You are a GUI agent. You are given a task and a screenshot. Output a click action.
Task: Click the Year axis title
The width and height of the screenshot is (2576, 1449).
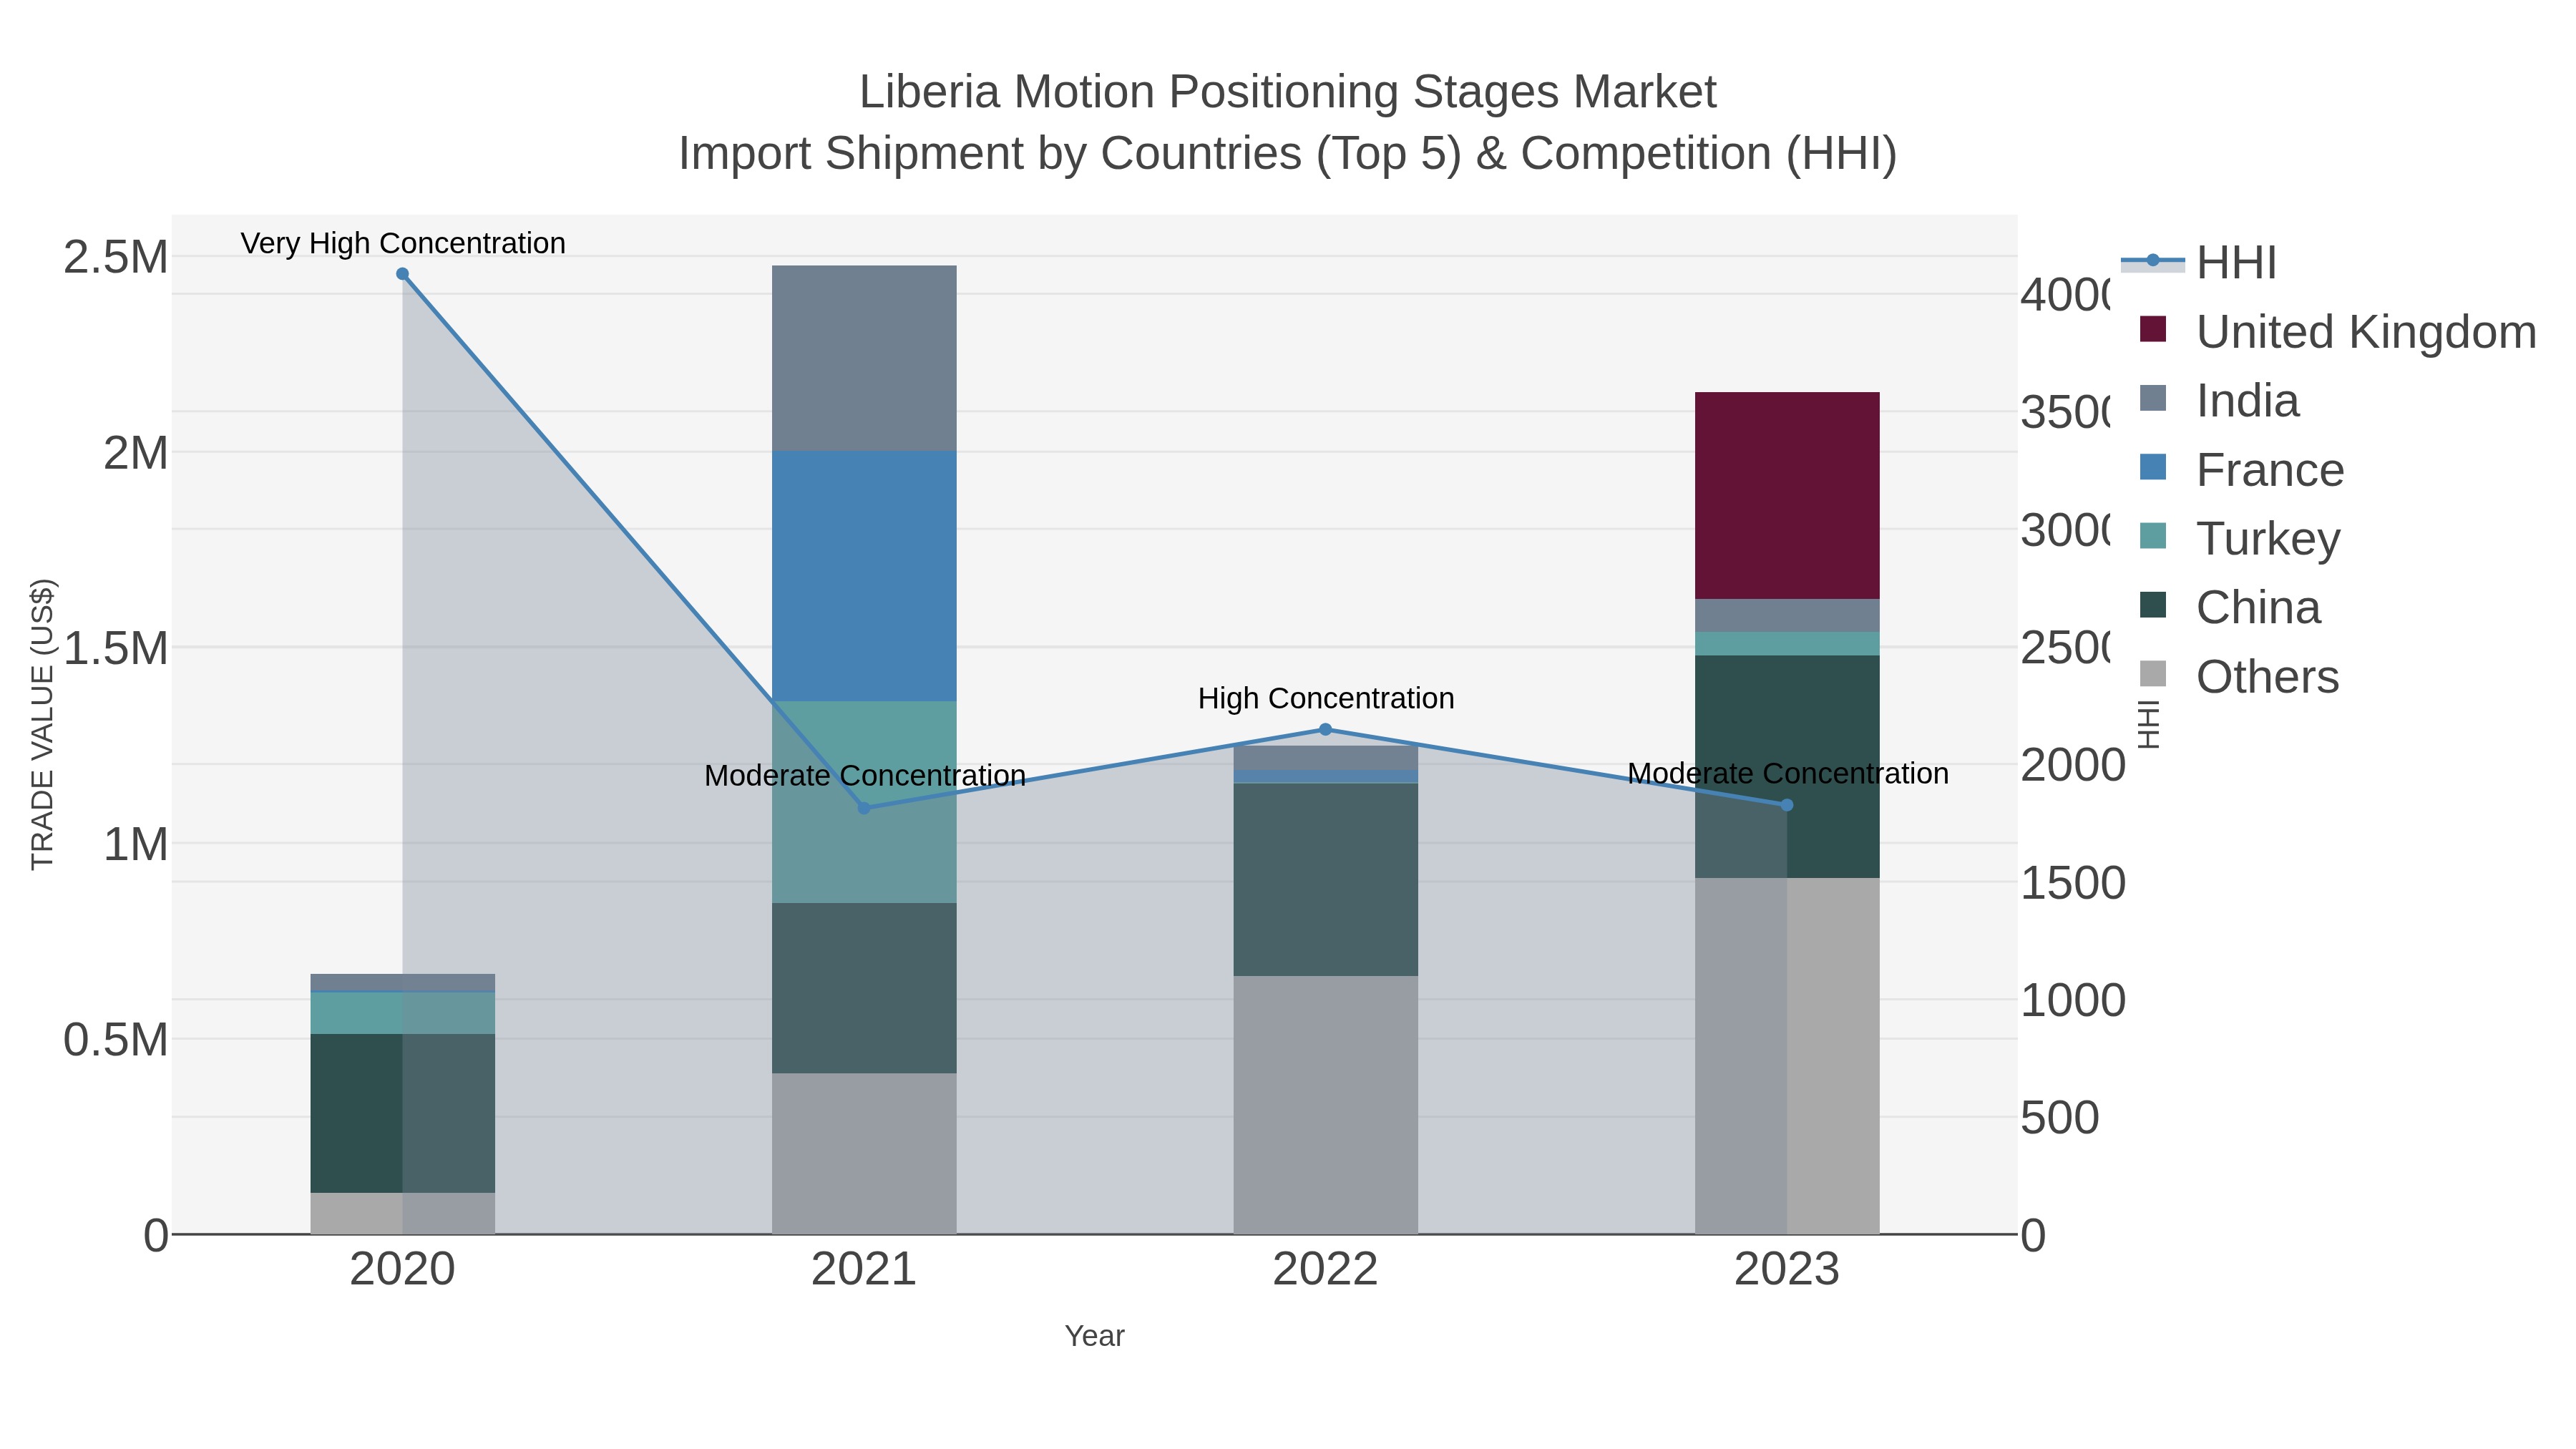tap(1095, 1336)
